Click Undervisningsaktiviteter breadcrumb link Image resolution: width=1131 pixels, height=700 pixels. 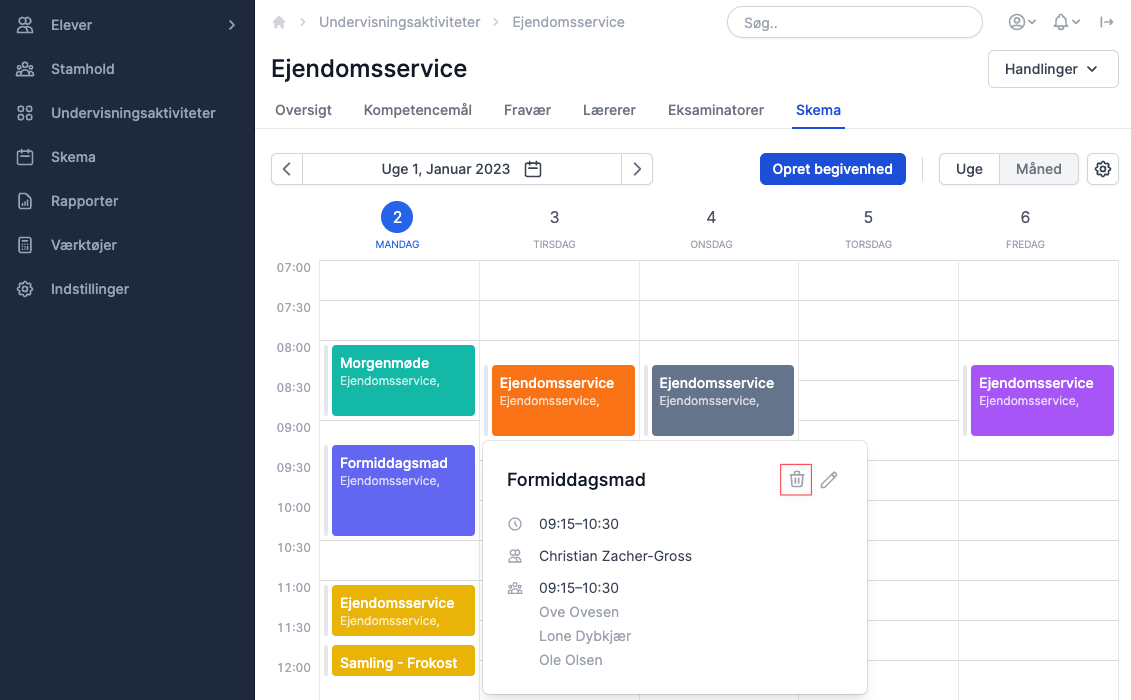coord(400,22)
